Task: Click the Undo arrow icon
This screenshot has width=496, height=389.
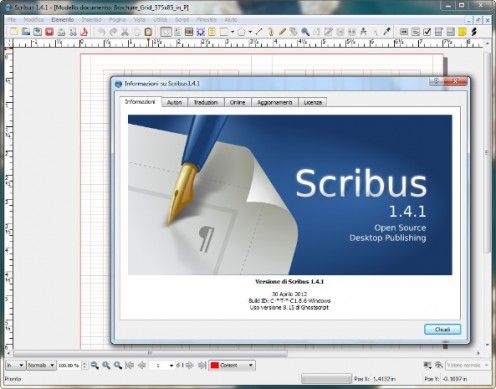Action: tap(101, 32)
